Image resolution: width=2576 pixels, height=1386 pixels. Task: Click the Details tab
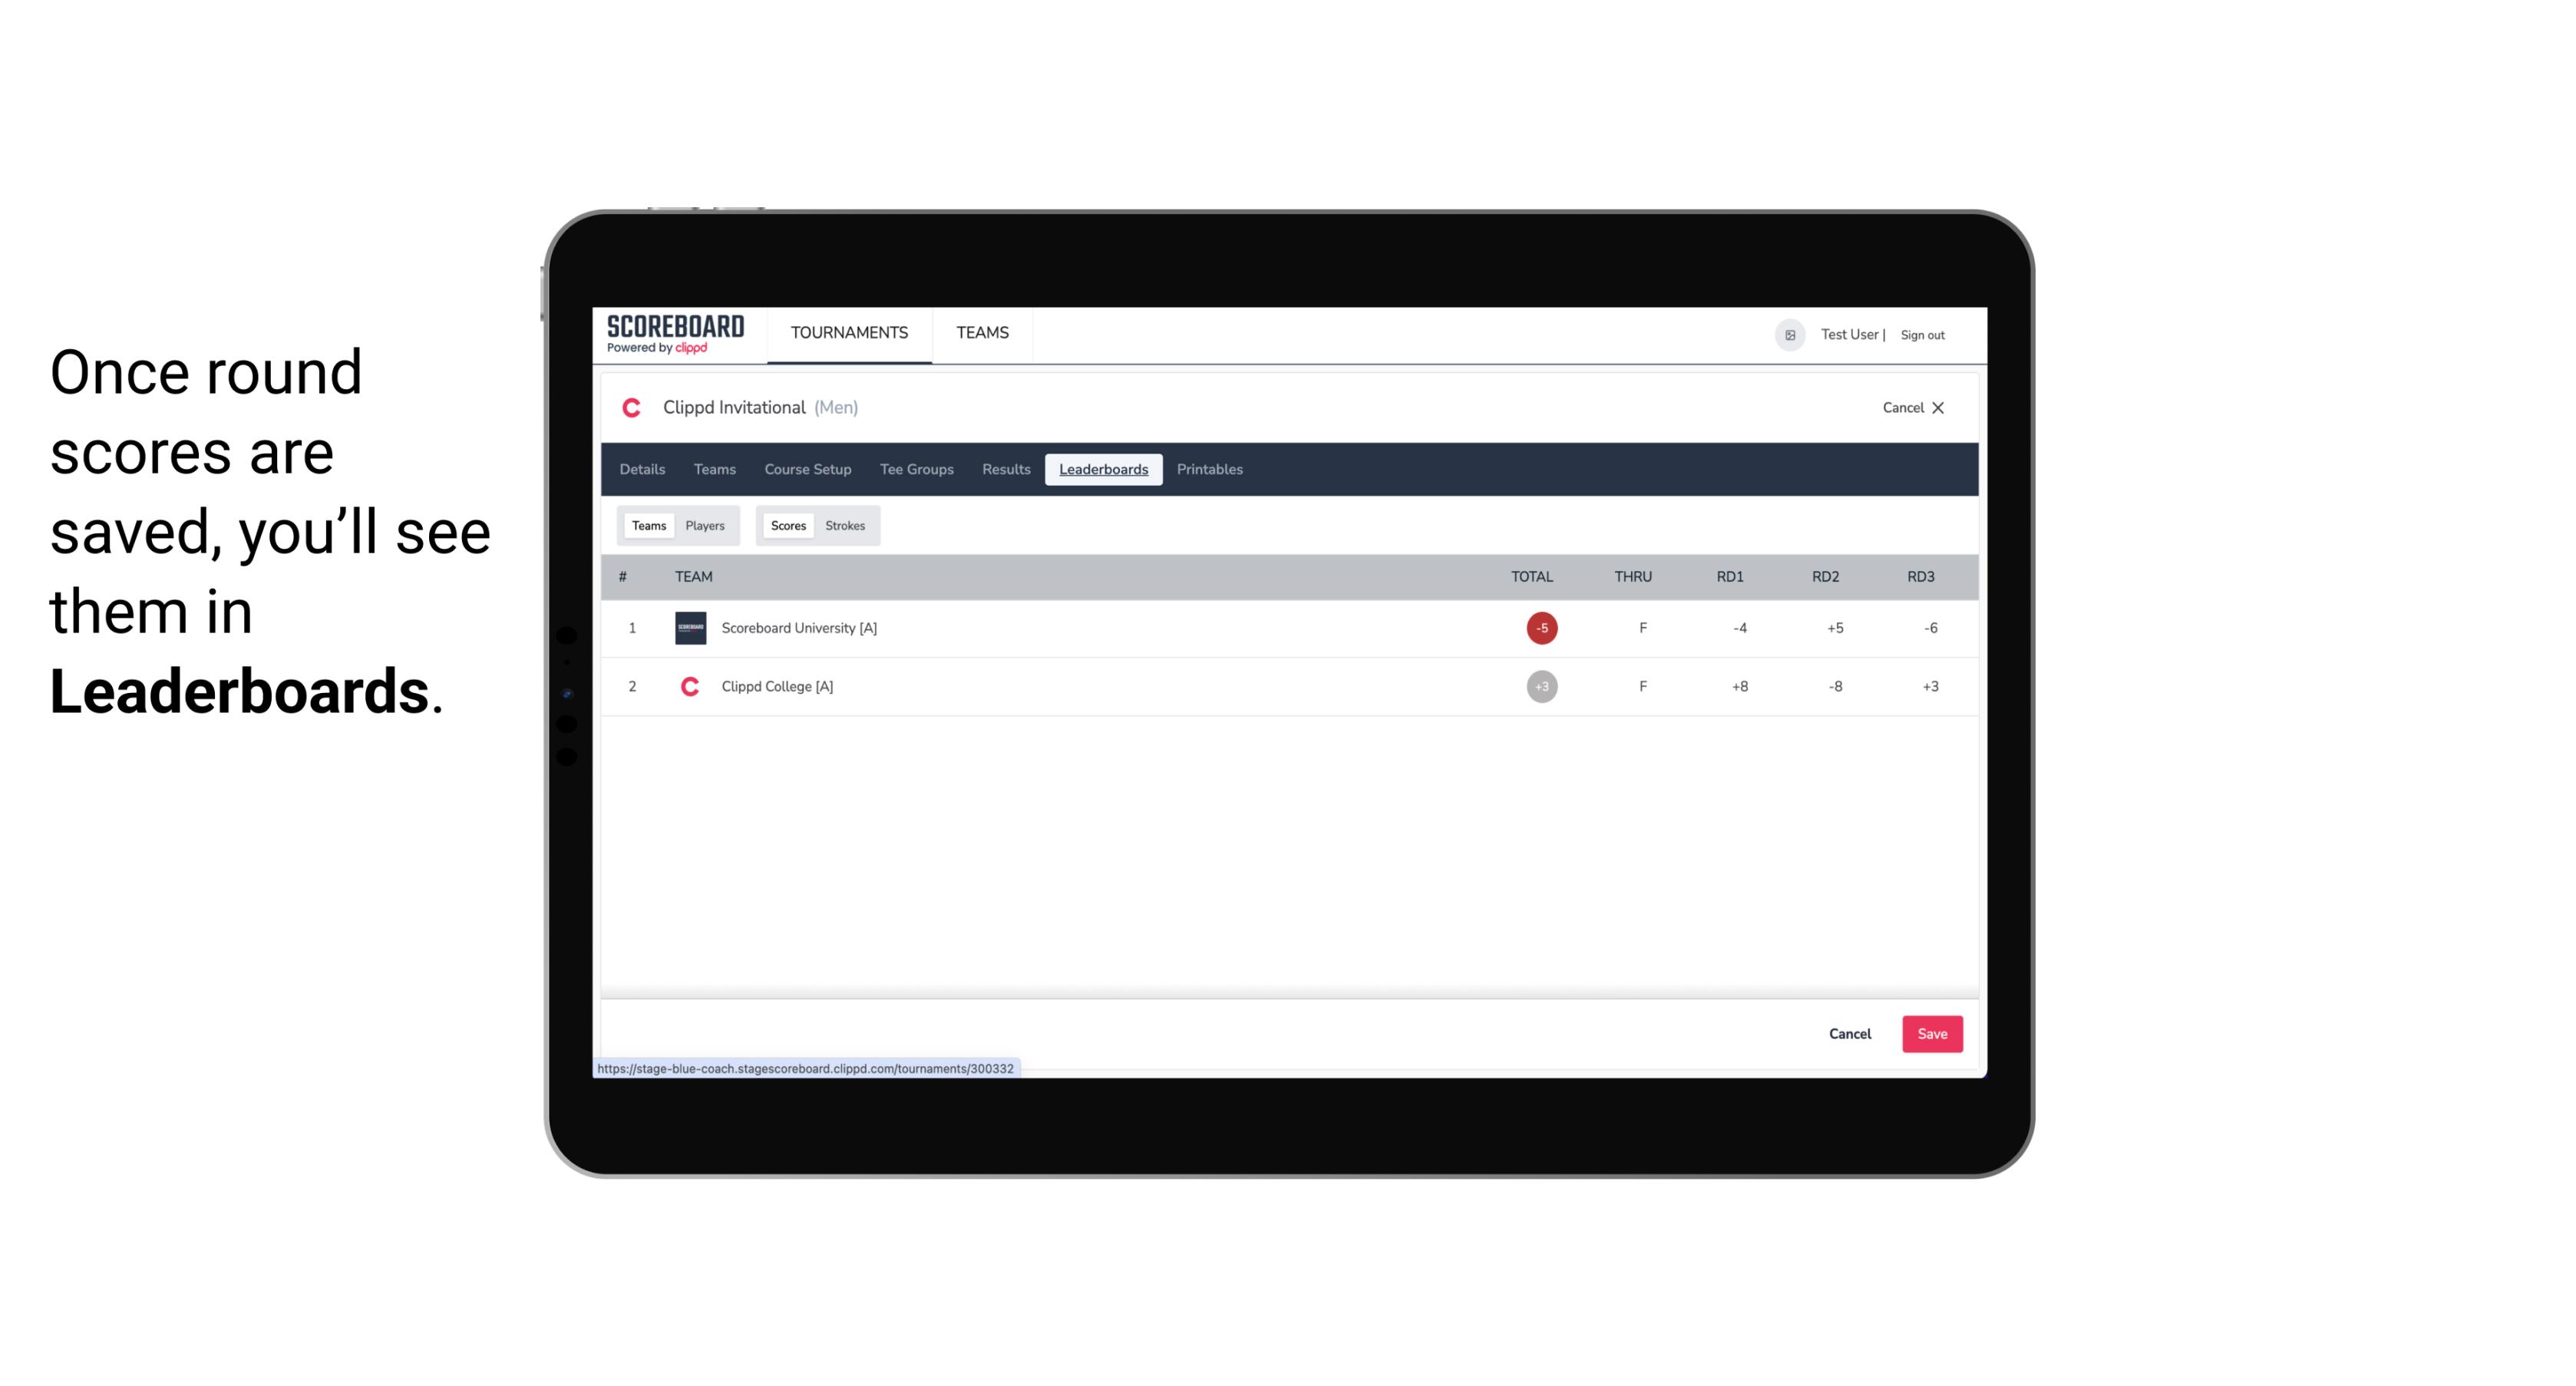click(x=642, y=470)
